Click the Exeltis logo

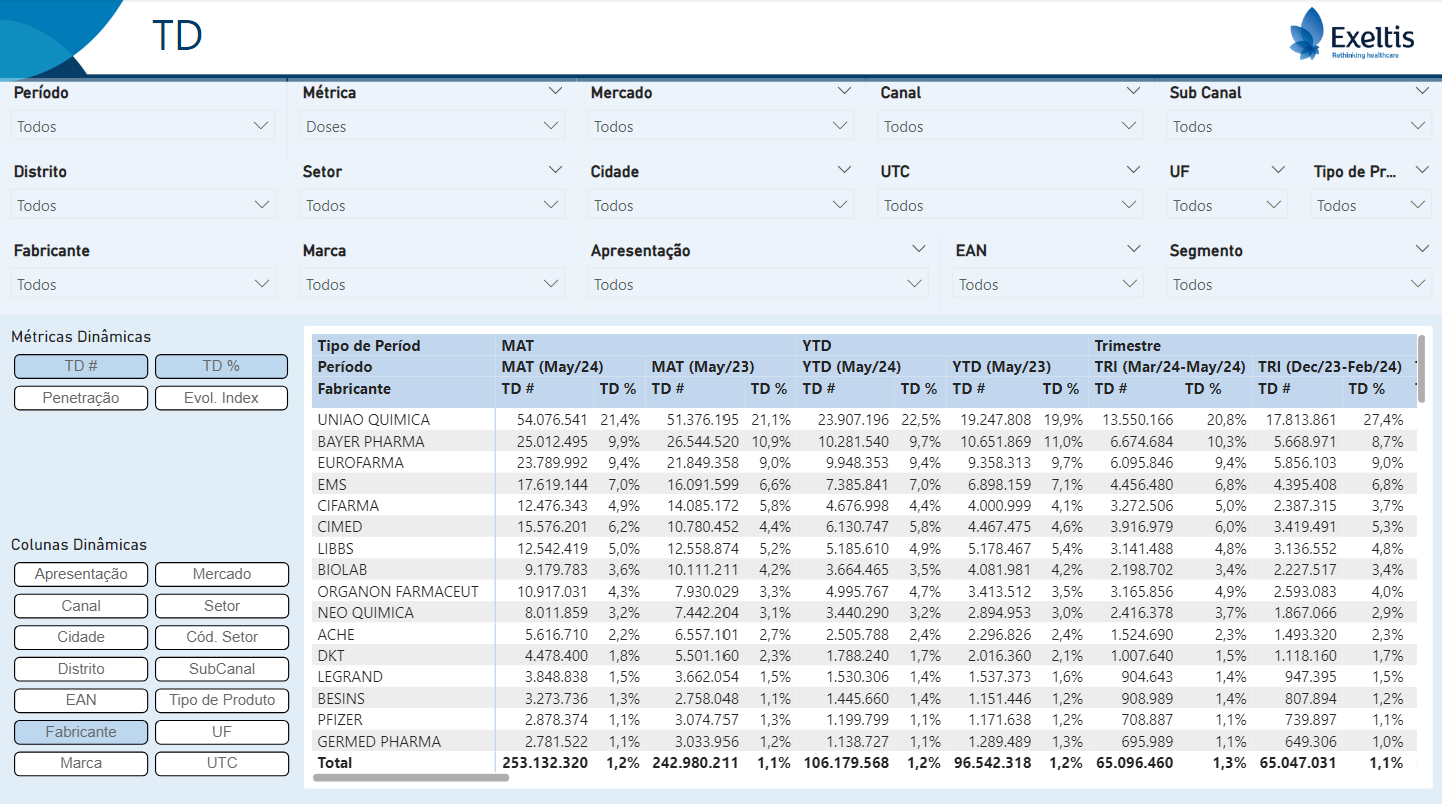tap(1352, 34)
